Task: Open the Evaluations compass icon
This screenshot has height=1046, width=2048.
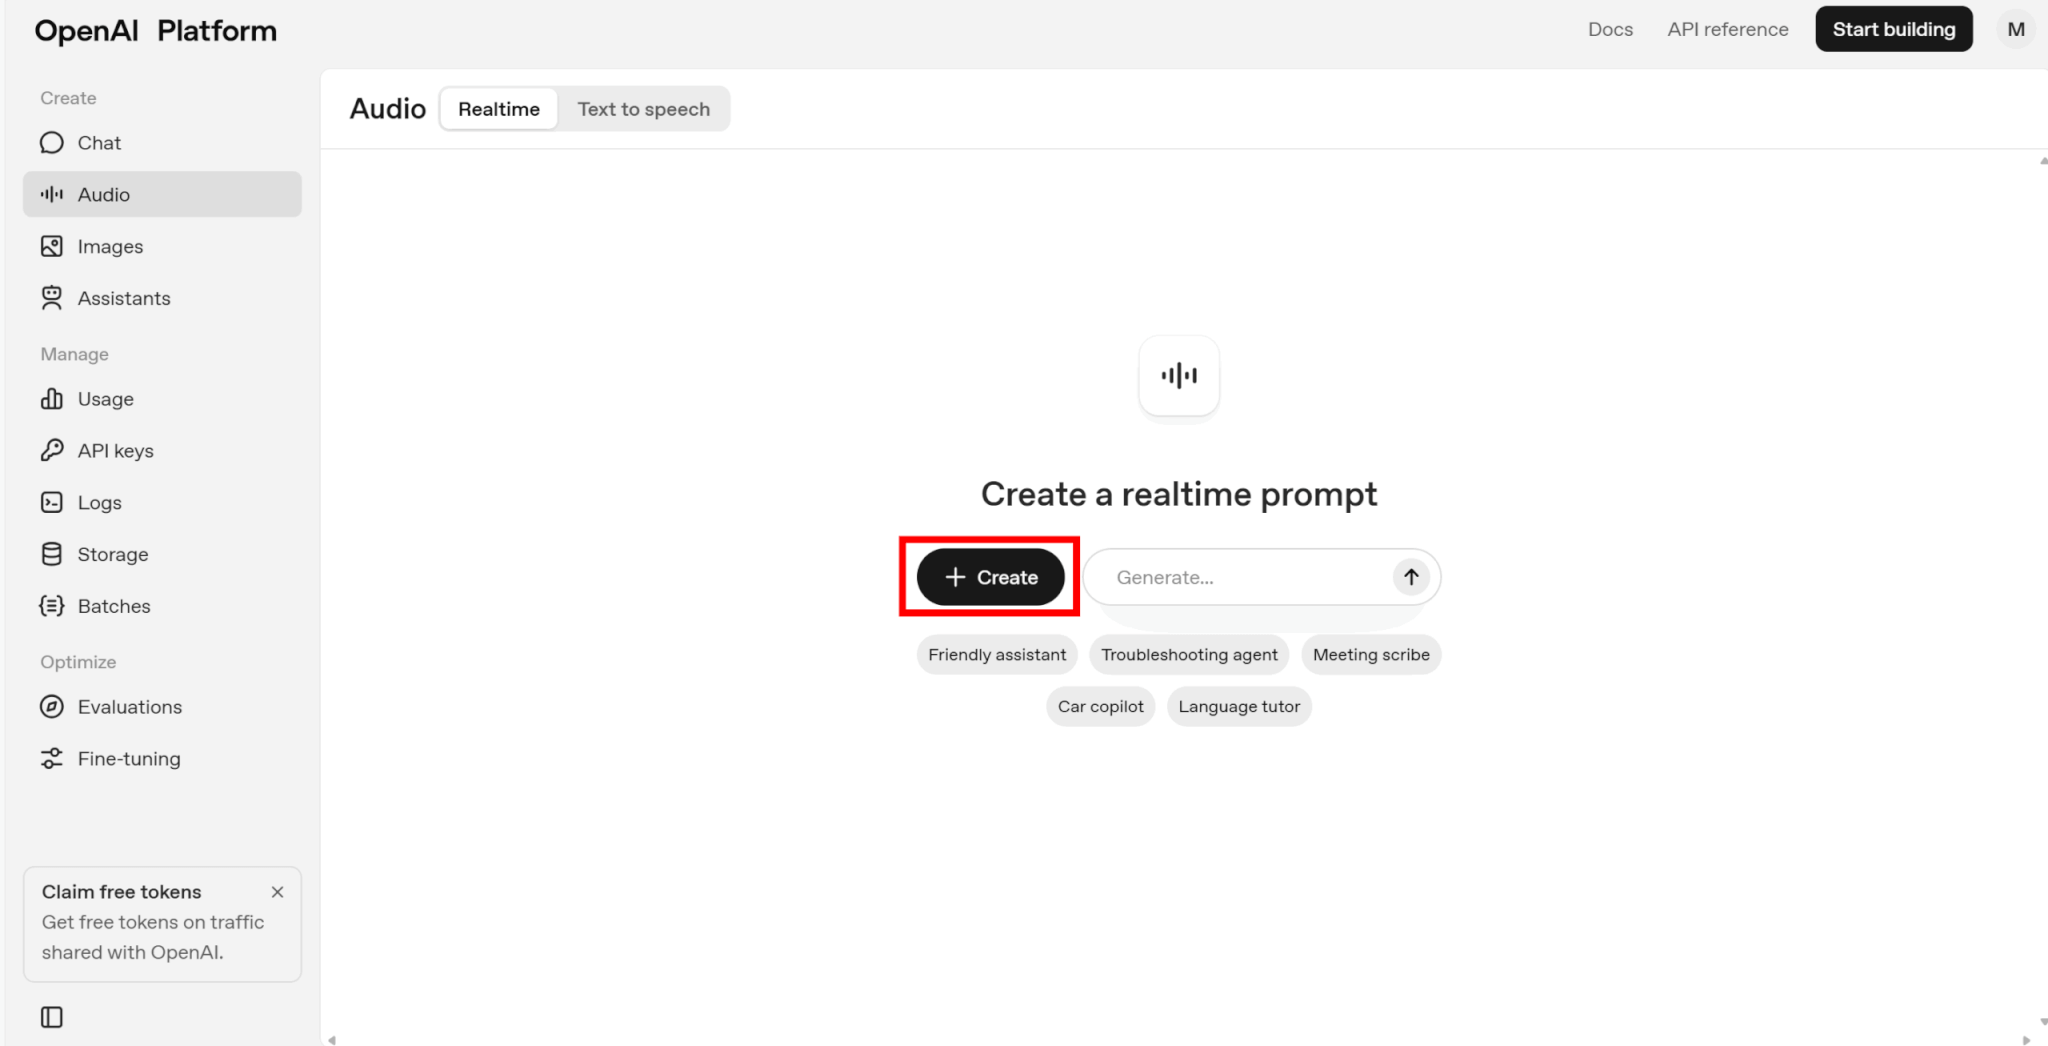Action: [x=52, y=707]
